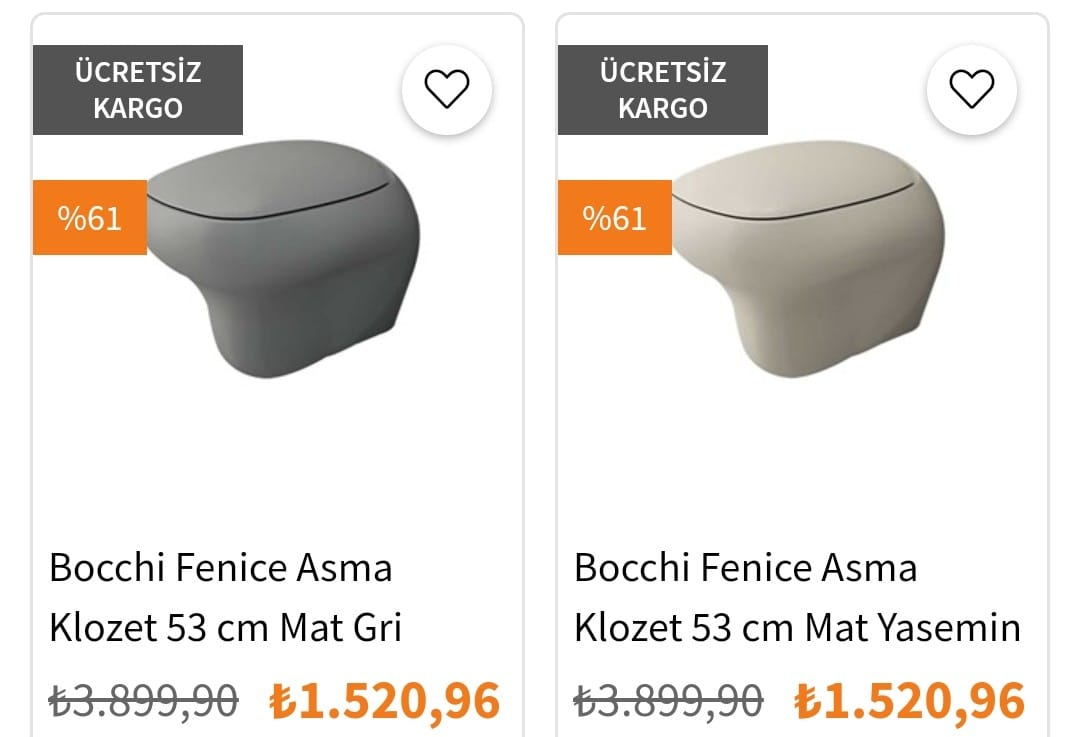Screen dimensions: 1080x737
Task: Click the crossed-out ₺3.899,90 price on Mat Gri
Action: [x=144, y=699]
